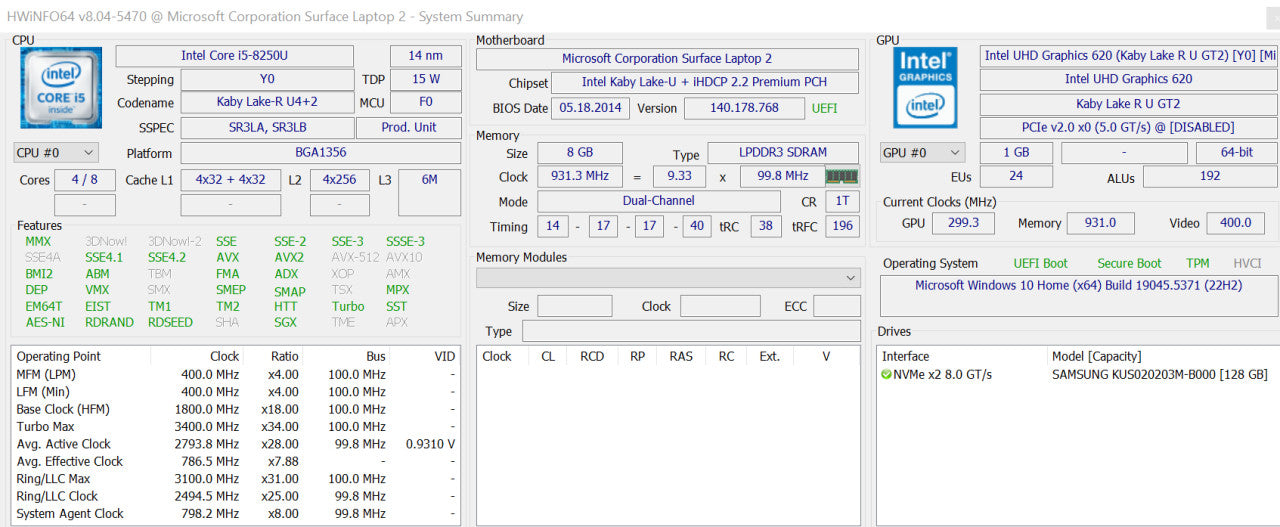Image resolution: width=1280 pixels, height=527 pixels.
Task: Click the LPDDR3 SDRAM type field
Action: (x=783, y=153)
